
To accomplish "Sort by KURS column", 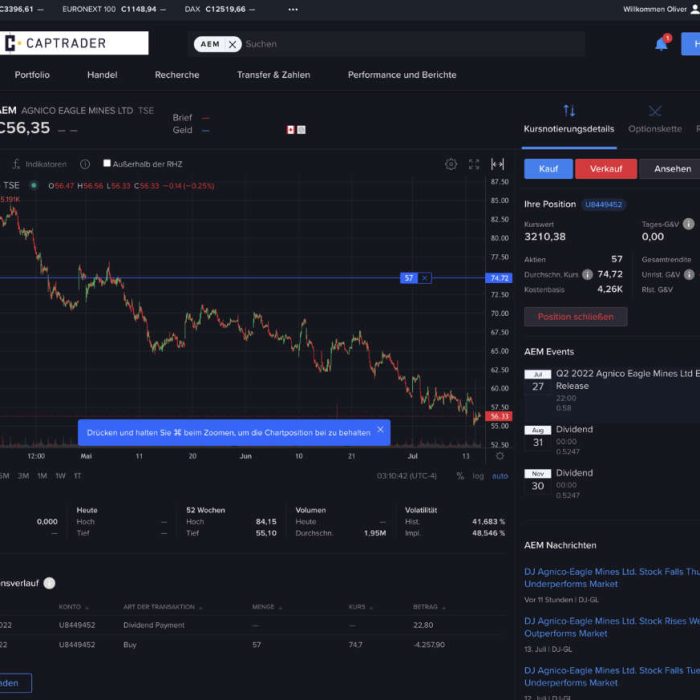I will point(360,607).
